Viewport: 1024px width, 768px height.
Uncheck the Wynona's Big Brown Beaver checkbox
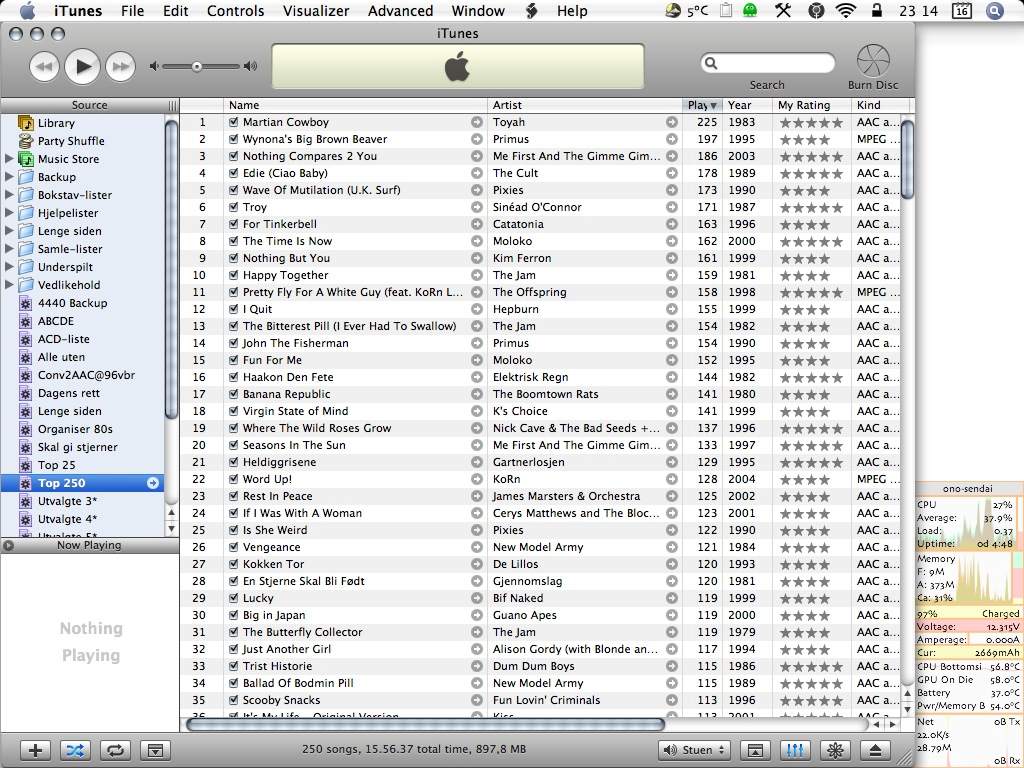coord(234,139)
